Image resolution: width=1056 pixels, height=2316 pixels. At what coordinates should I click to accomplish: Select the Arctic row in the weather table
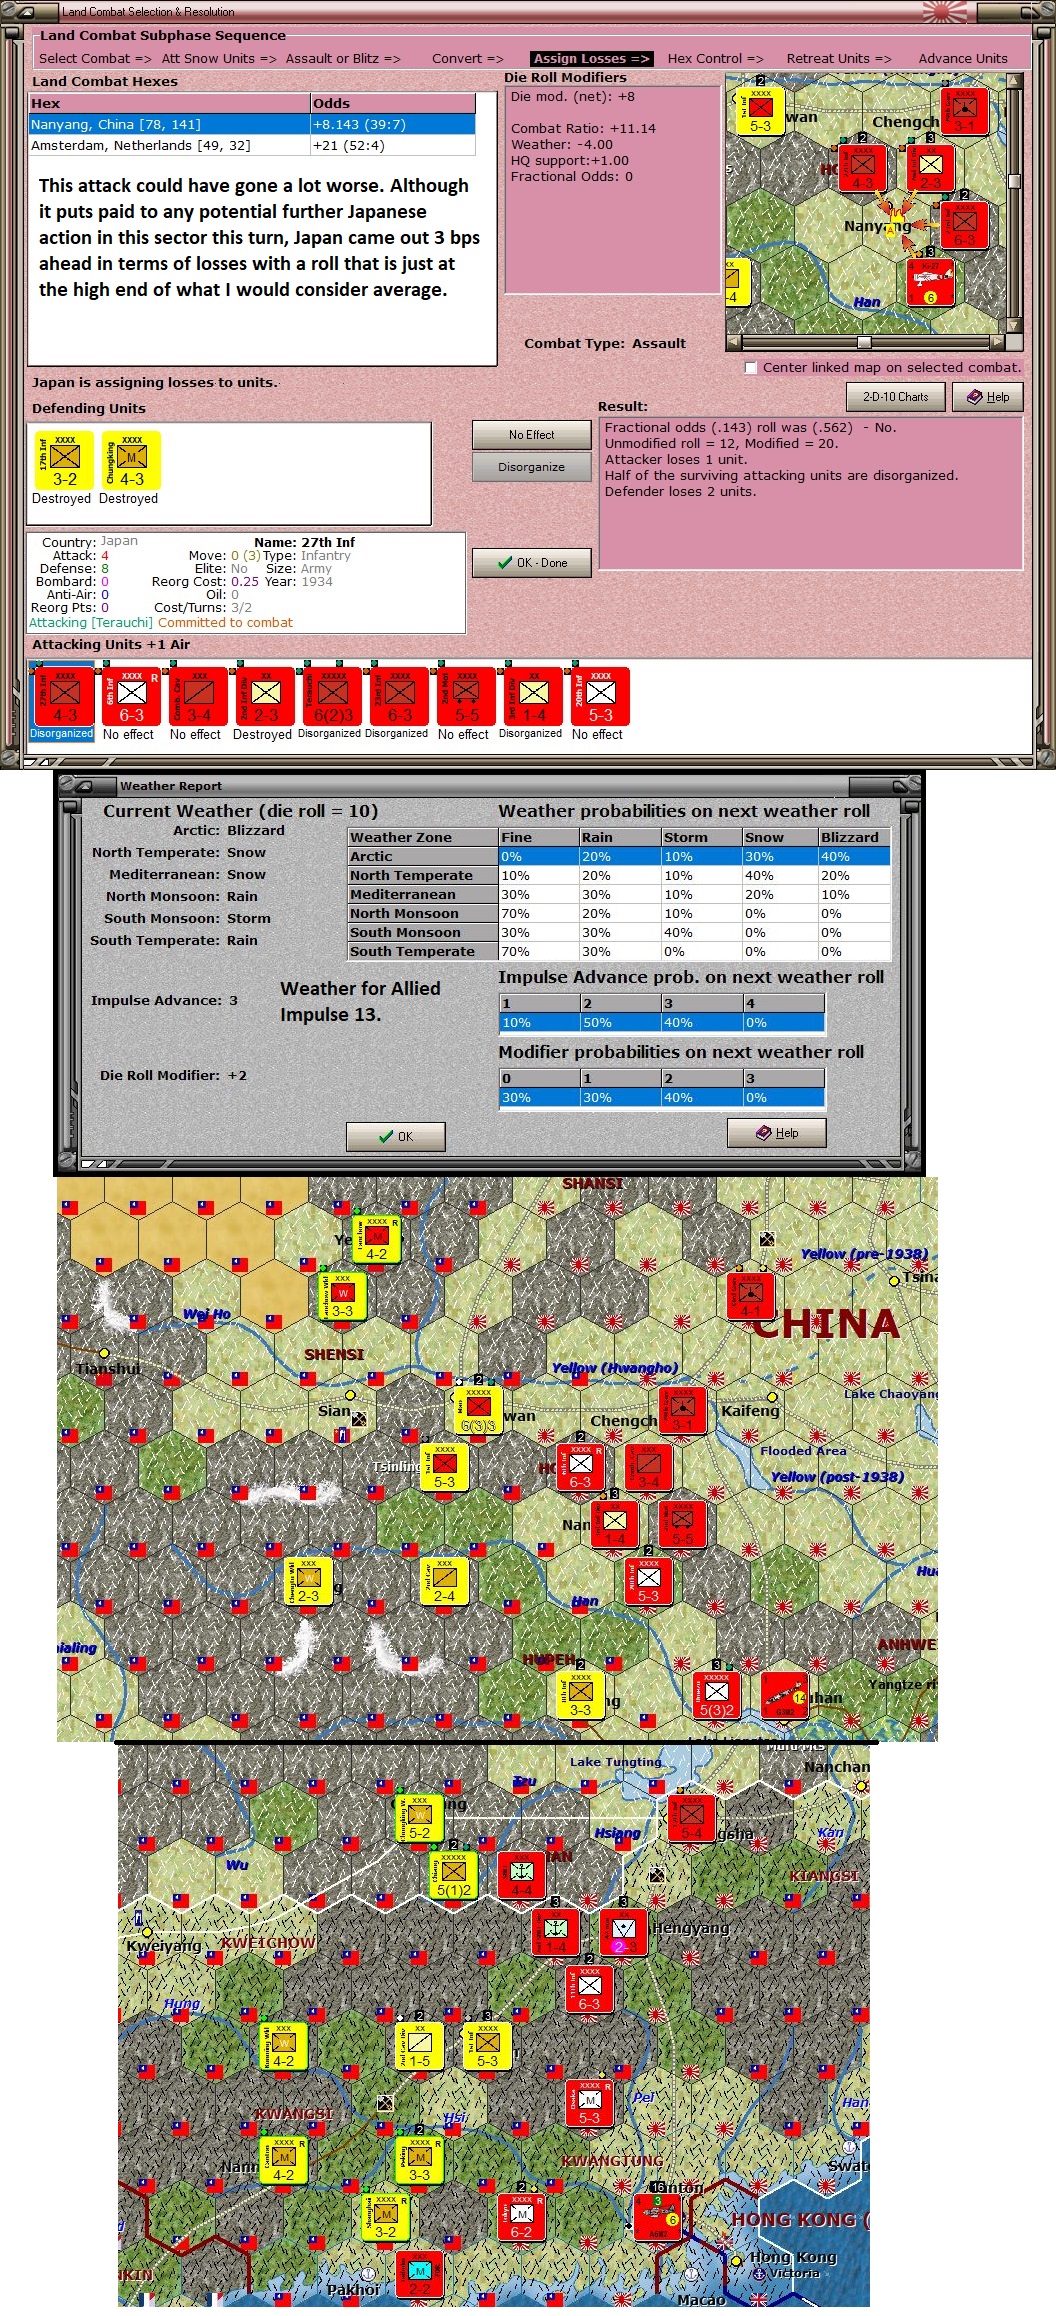tap(619, 856)
